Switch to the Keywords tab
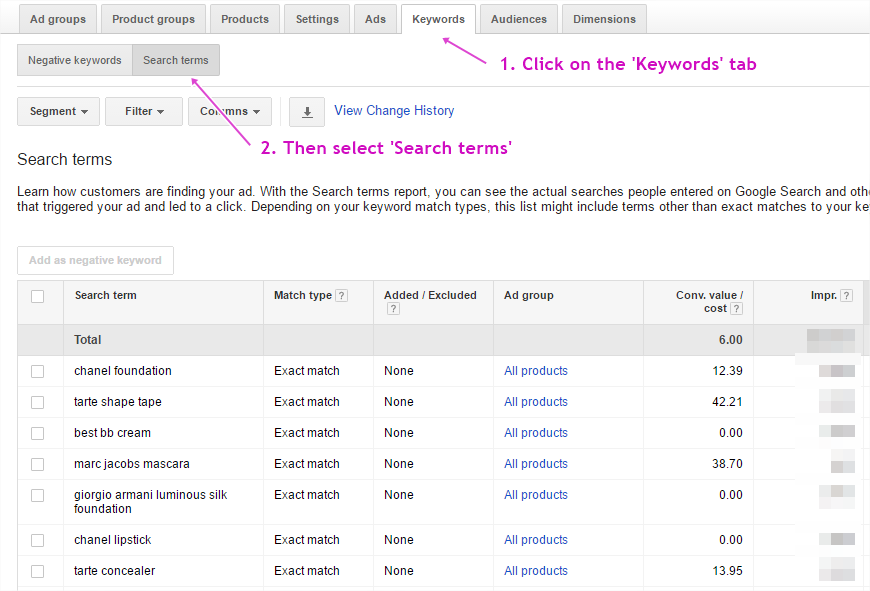Screen dimensions: 870x591 tap(438, 19)
